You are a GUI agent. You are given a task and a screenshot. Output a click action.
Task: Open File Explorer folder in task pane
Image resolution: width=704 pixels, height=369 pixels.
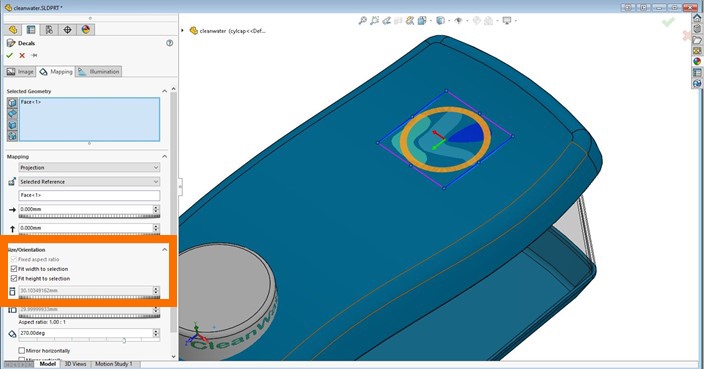click(697, 40)
